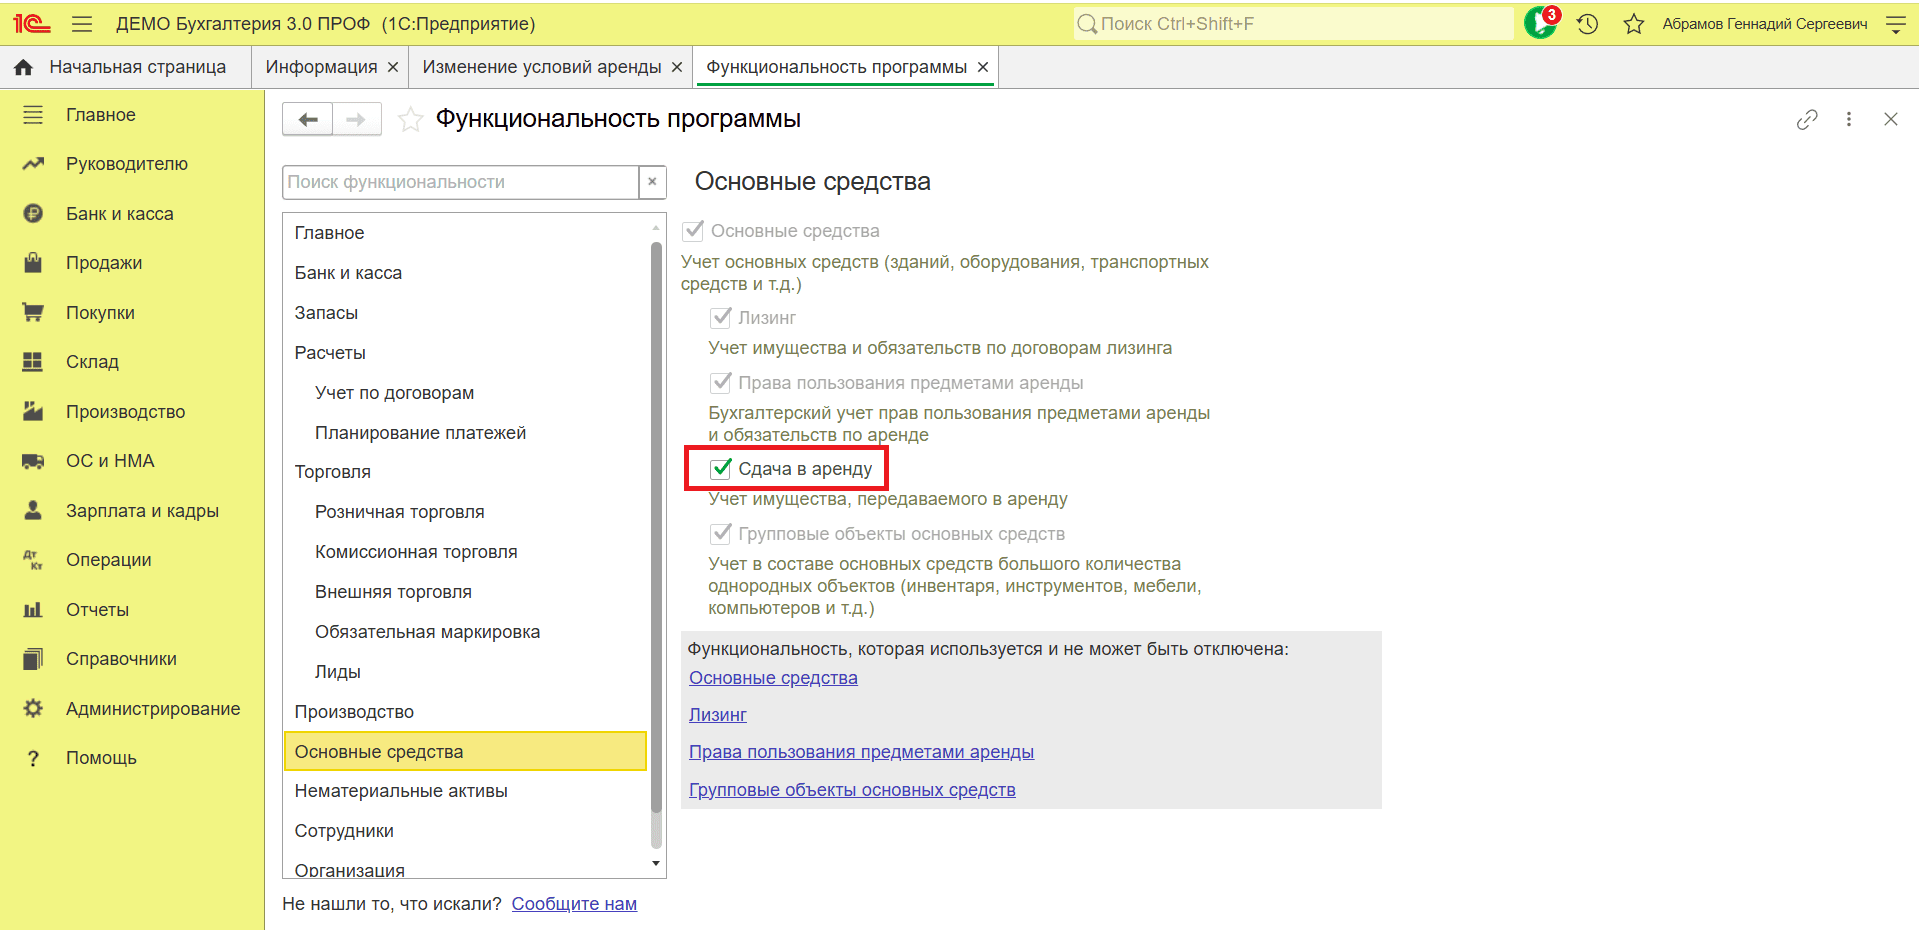Go back with the left arrow button

pyautogui.click(x=308, y=120)
